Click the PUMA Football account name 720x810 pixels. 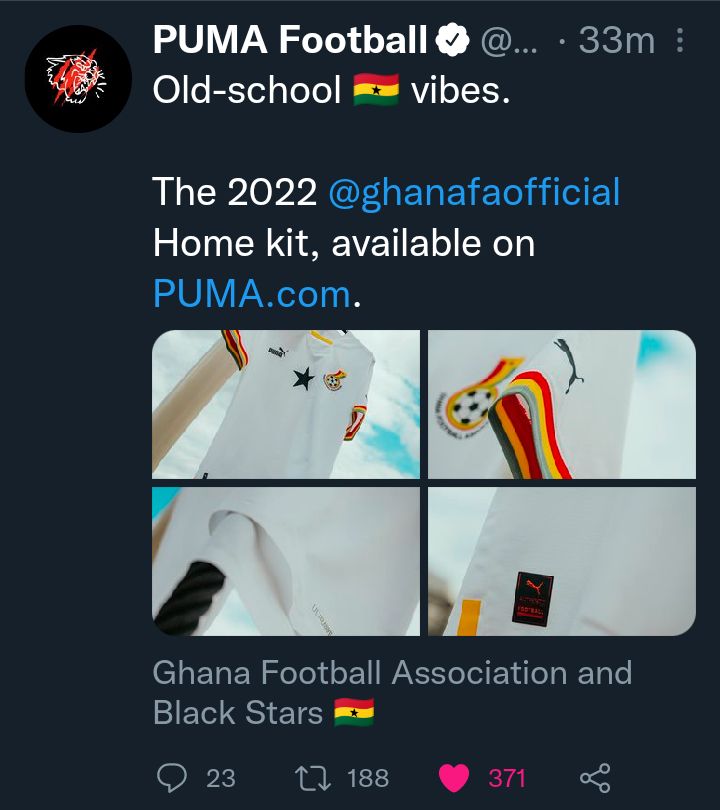[290, 41]
